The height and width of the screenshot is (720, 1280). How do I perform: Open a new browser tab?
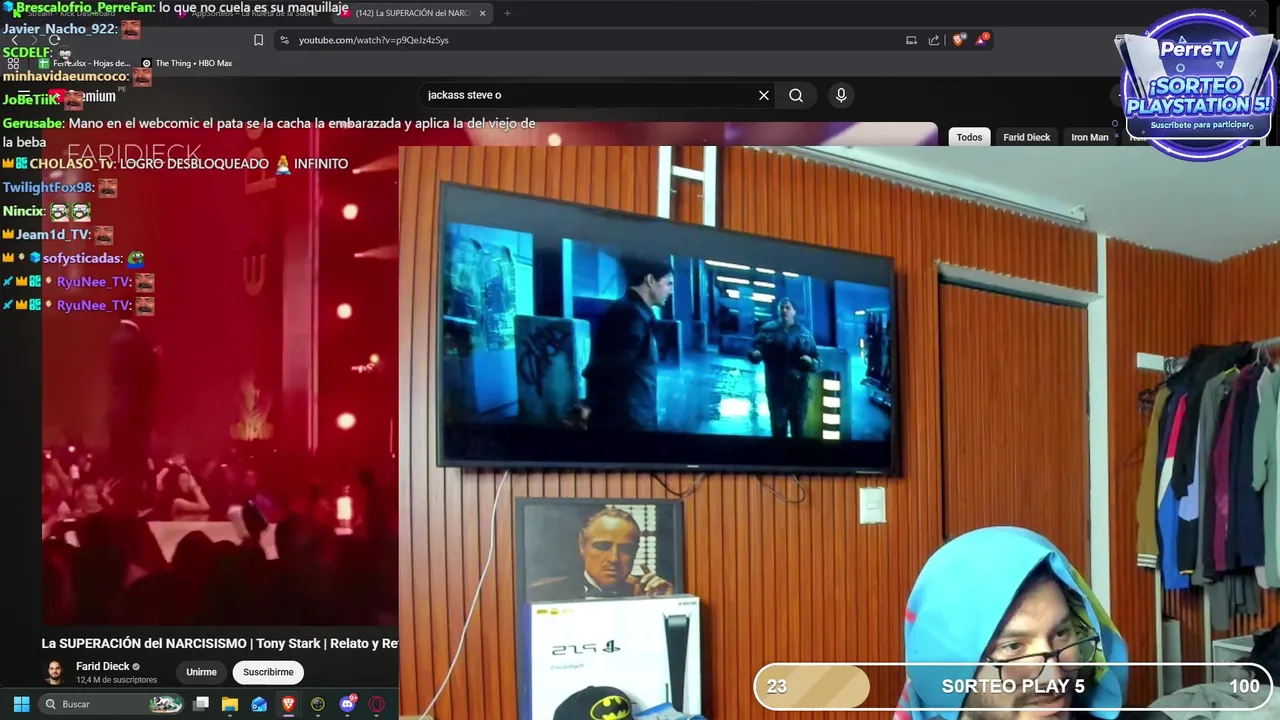[507, 13]
